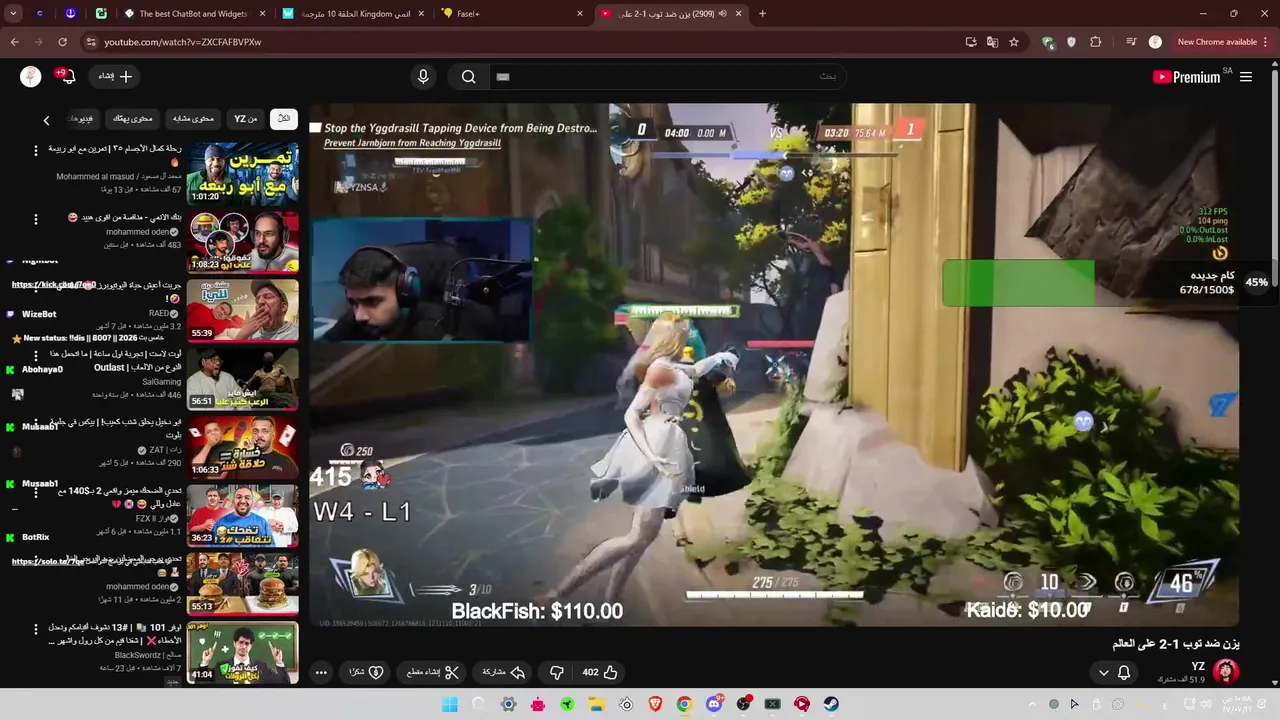
Task: Switch to the Fasel+ tab
Action: (512, 14)
